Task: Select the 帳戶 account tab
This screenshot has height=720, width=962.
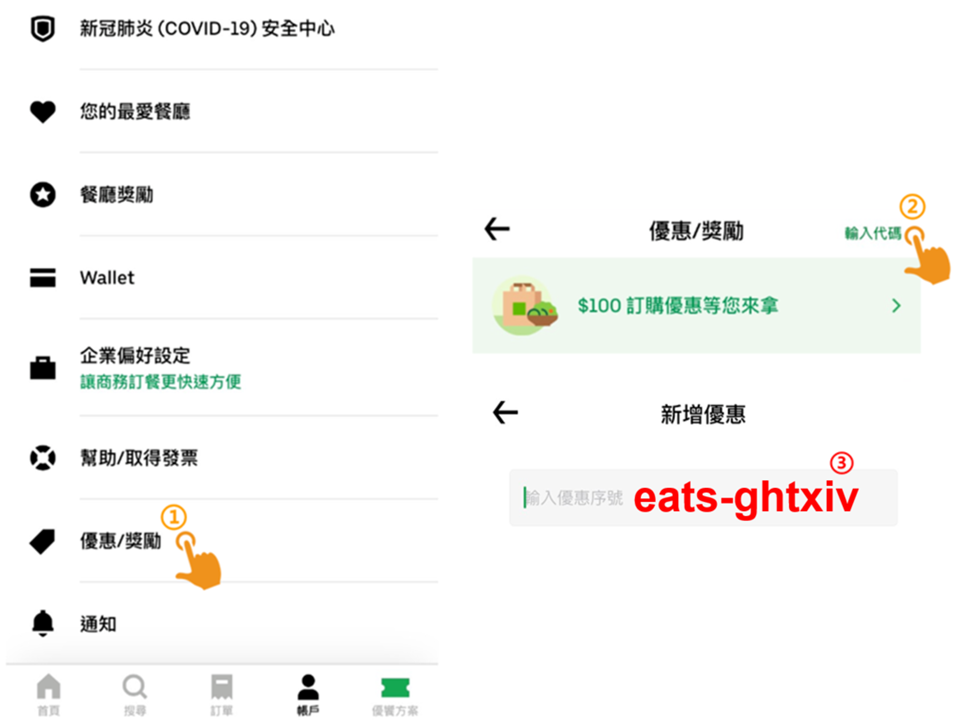Action: 308,695
